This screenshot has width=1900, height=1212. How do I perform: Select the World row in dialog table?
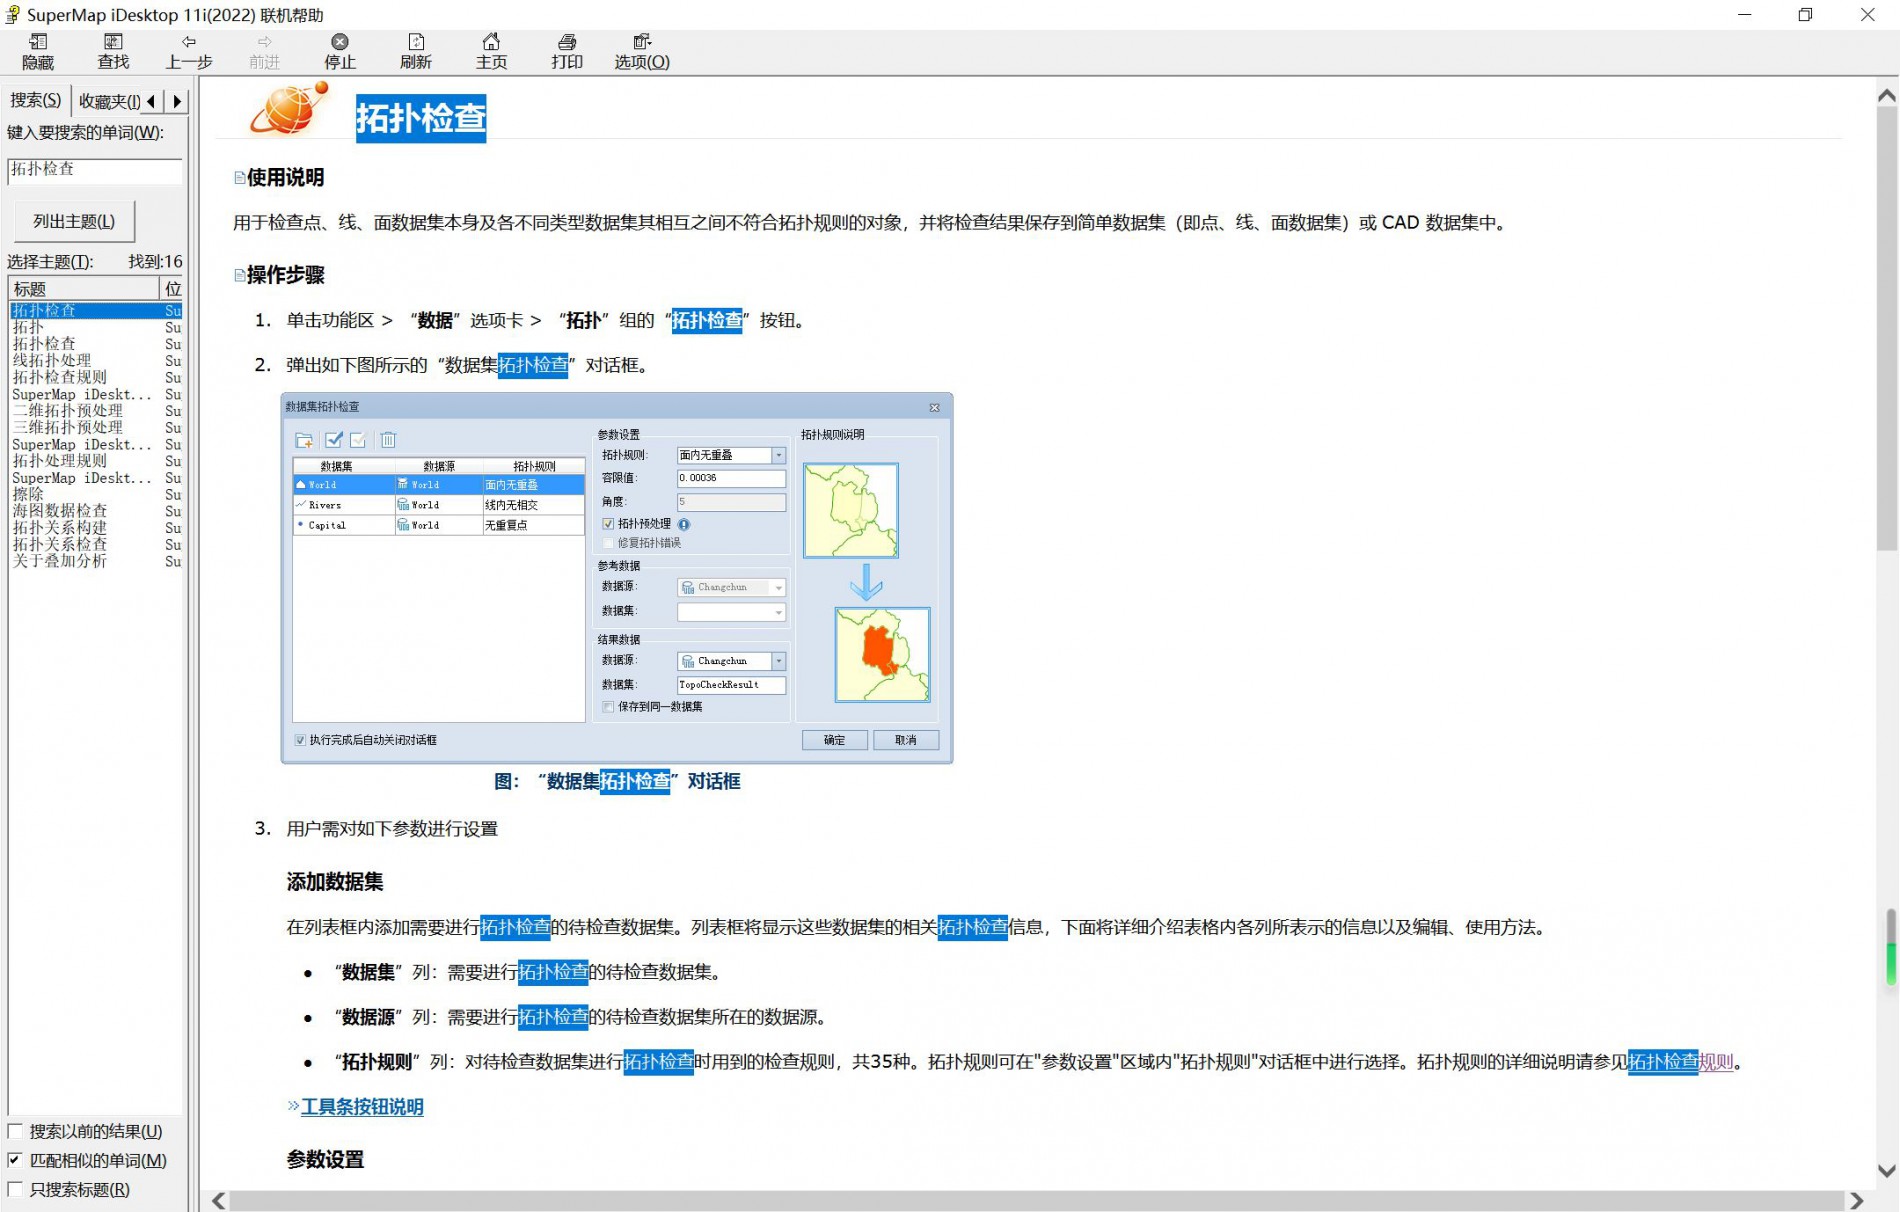[x=438, y=485]
